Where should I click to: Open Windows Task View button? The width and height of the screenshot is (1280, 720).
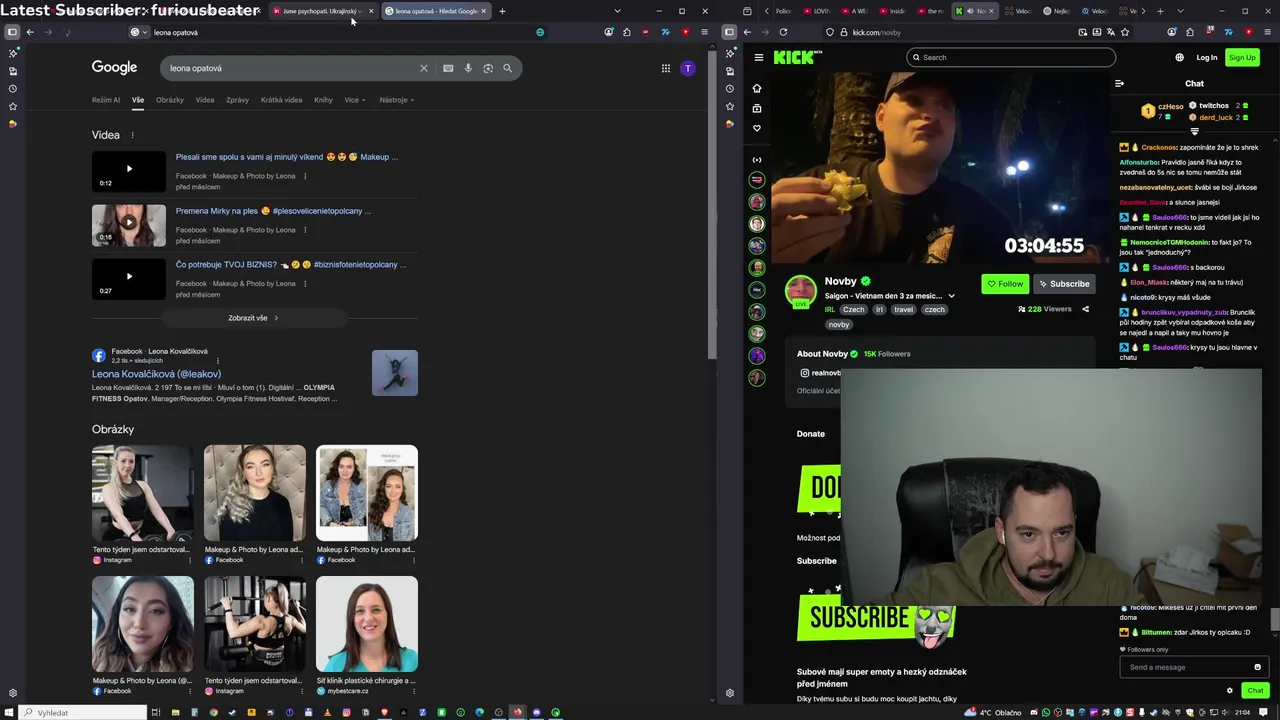[x=156, y=713]
